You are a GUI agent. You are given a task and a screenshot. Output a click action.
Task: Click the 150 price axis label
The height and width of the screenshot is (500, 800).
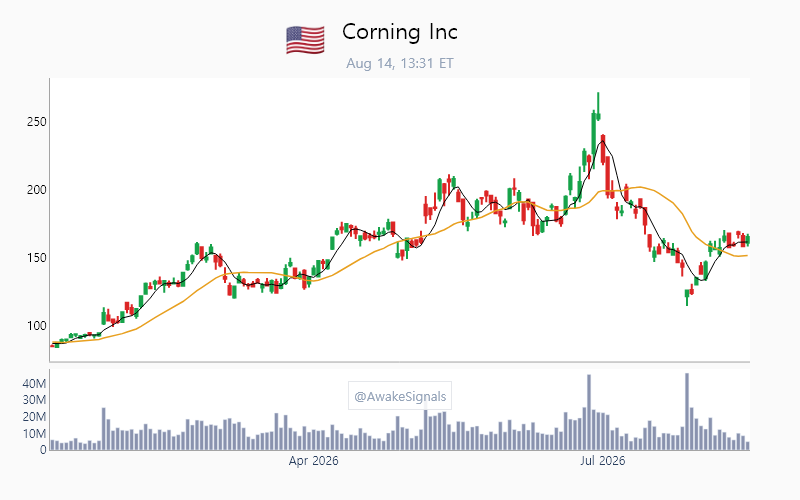click(36, 258)
